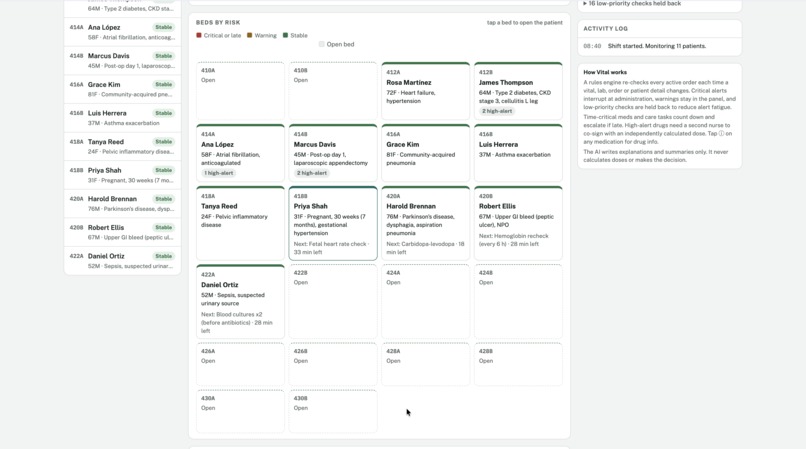Viewport: 806px width, 449px height.
Task: Click the red Critical or late legend swatch
Action: 199,35
